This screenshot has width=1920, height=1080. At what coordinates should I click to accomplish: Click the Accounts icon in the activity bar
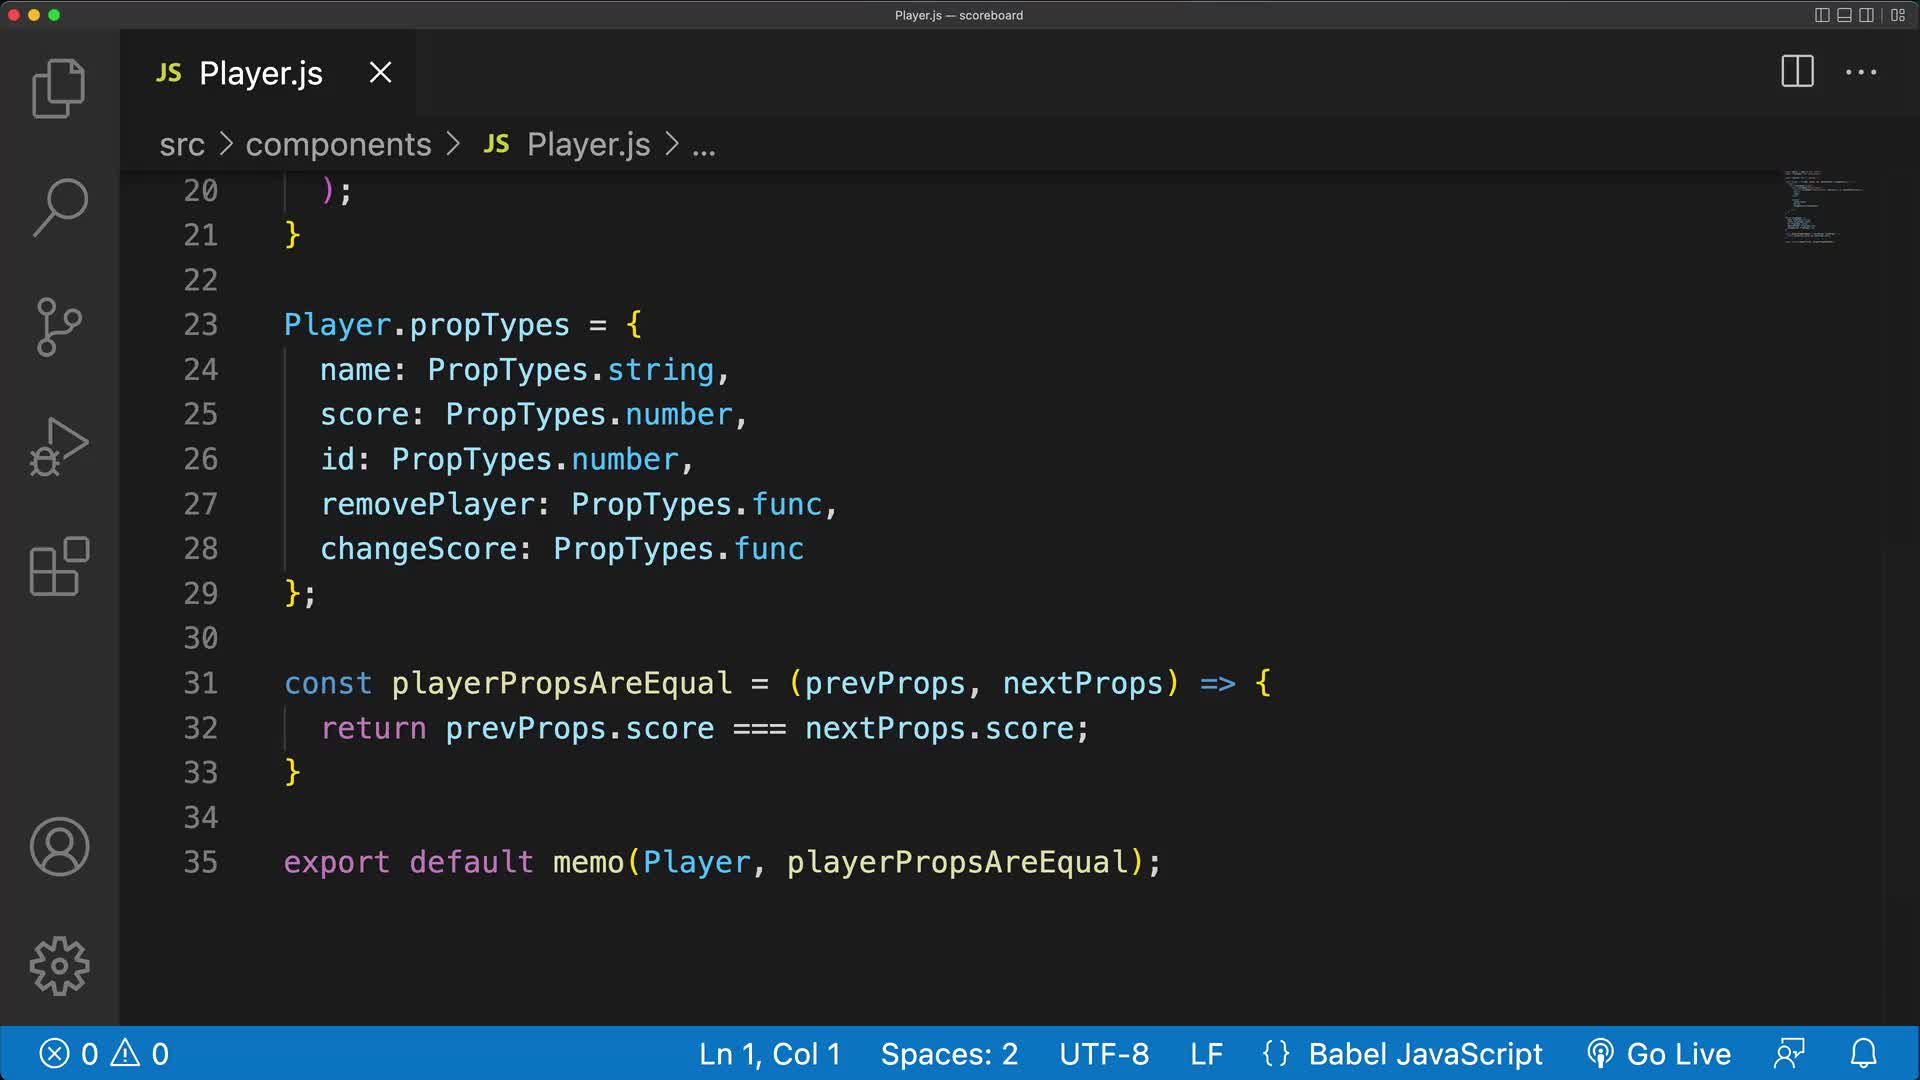(x=59, y=847)
